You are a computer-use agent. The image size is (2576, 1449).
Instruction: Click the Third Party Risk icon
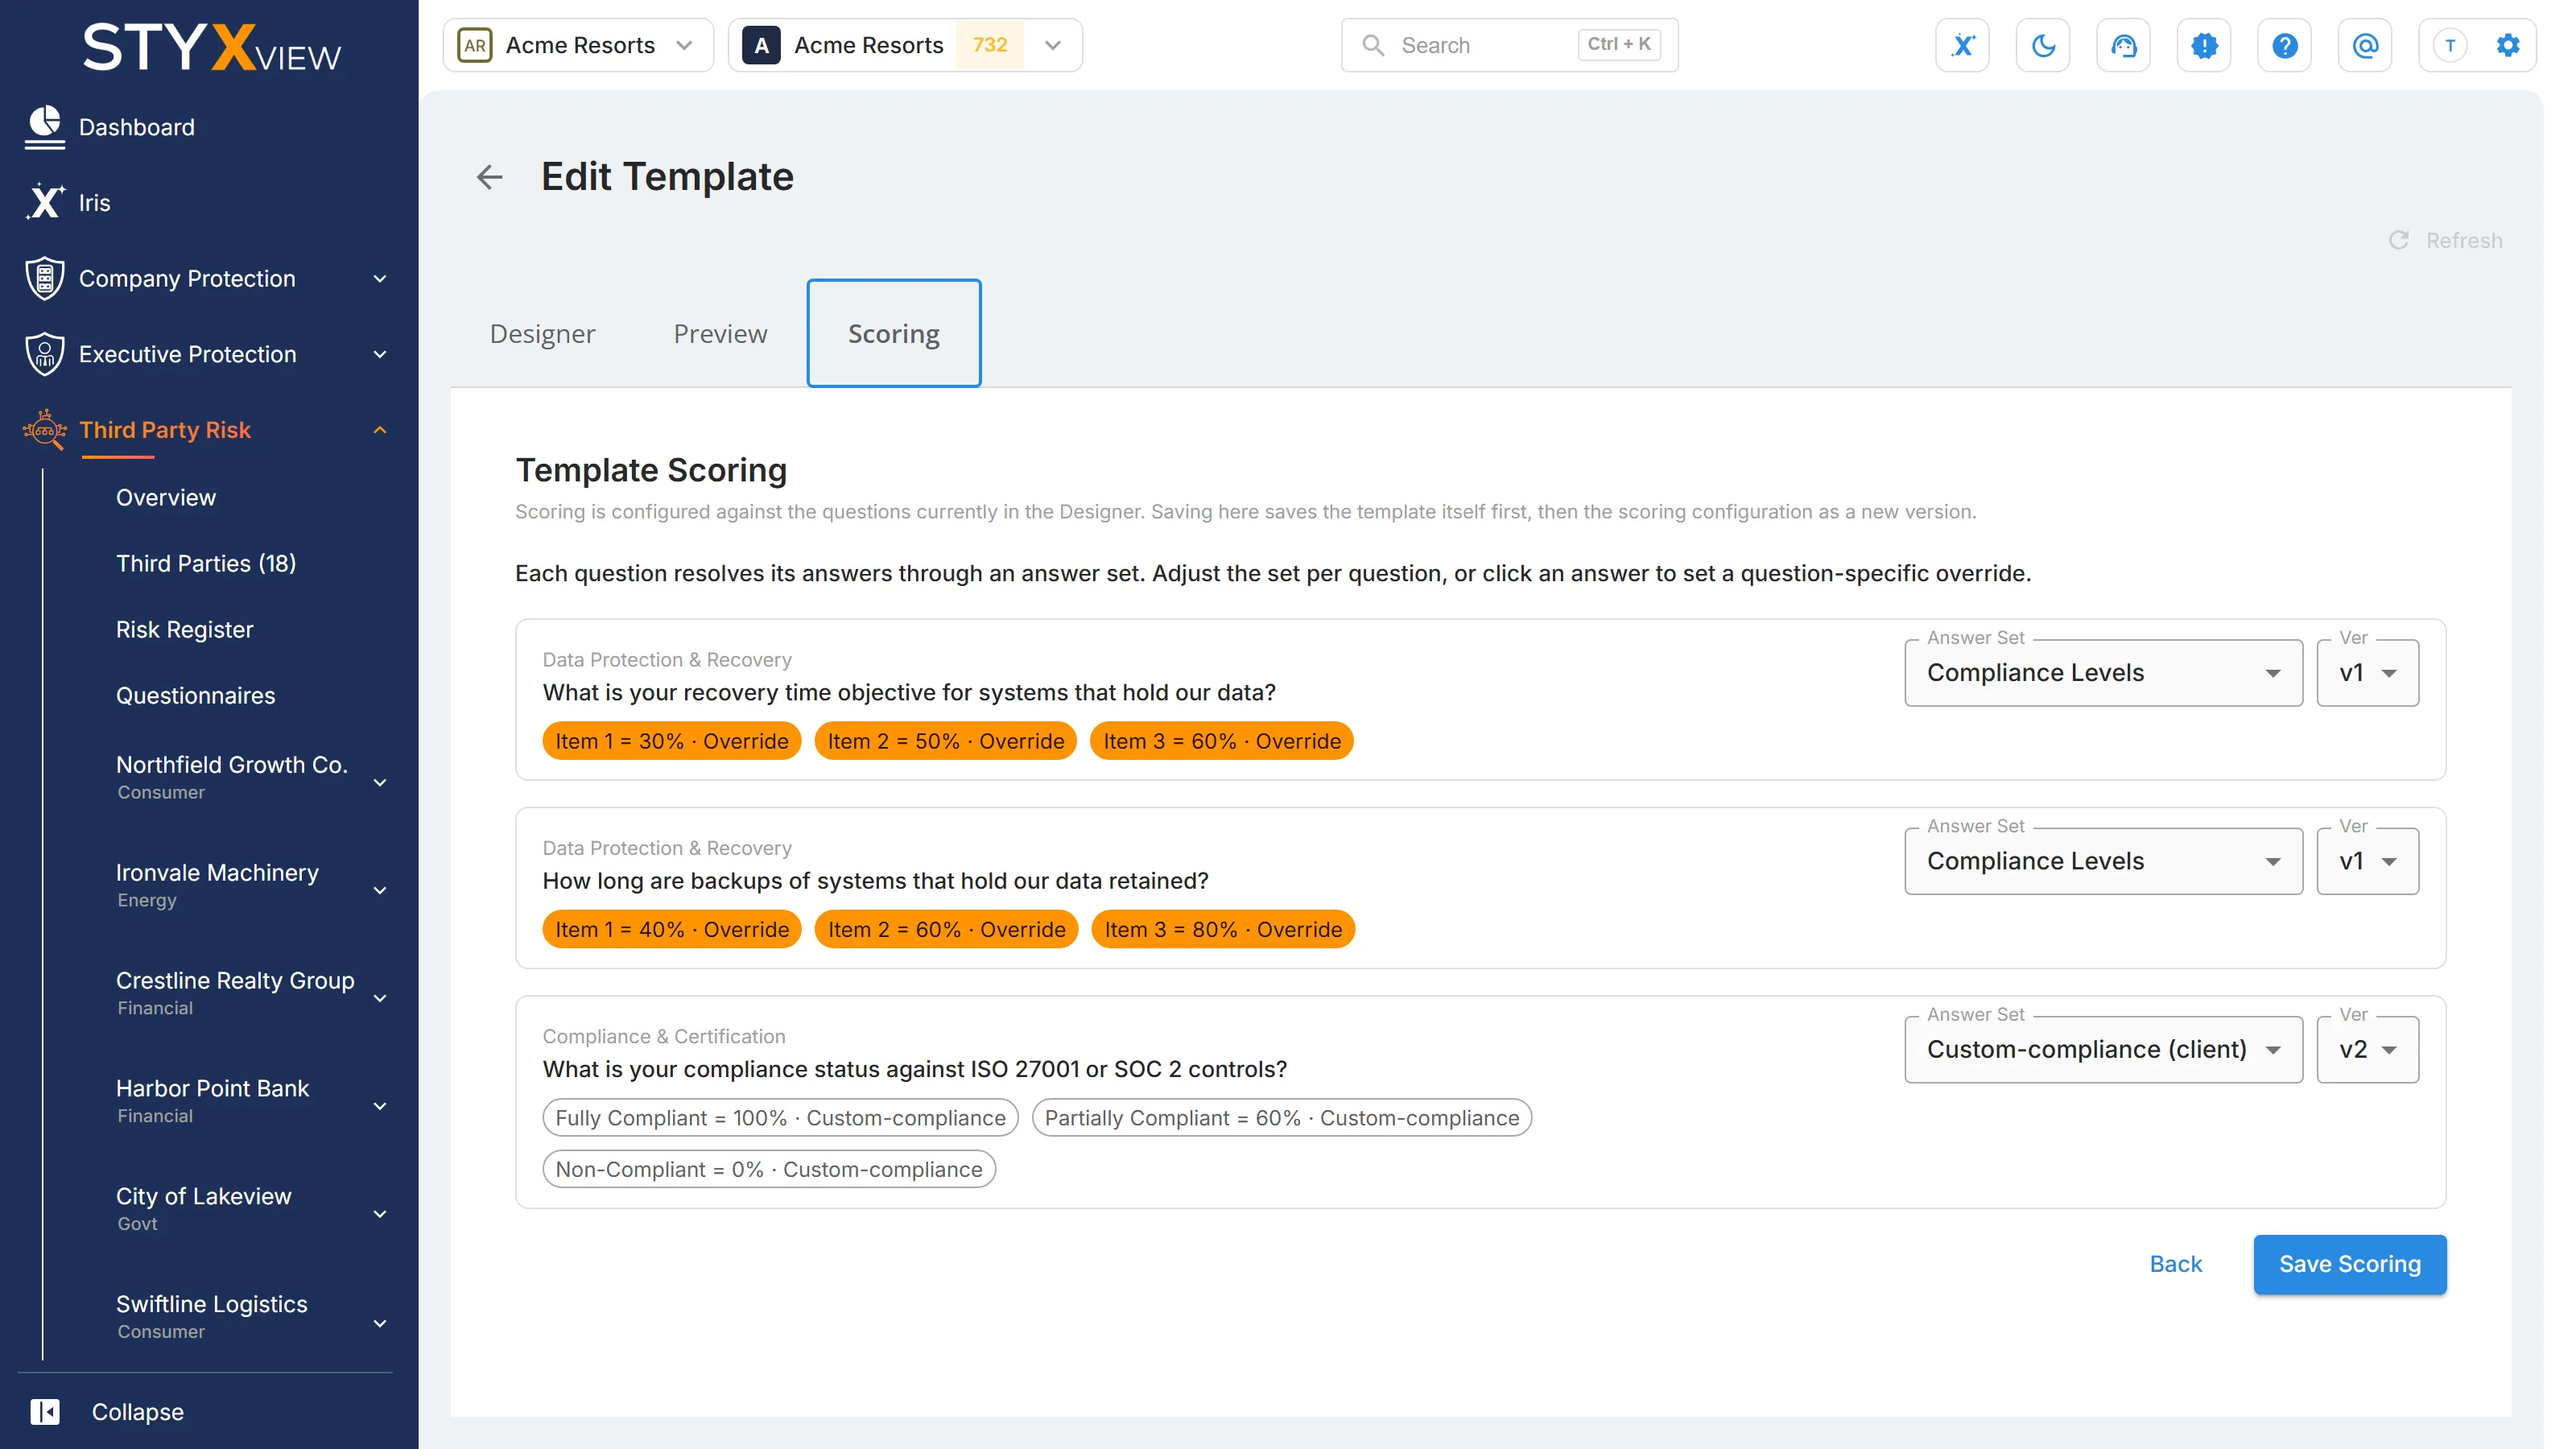pos(45,430)
